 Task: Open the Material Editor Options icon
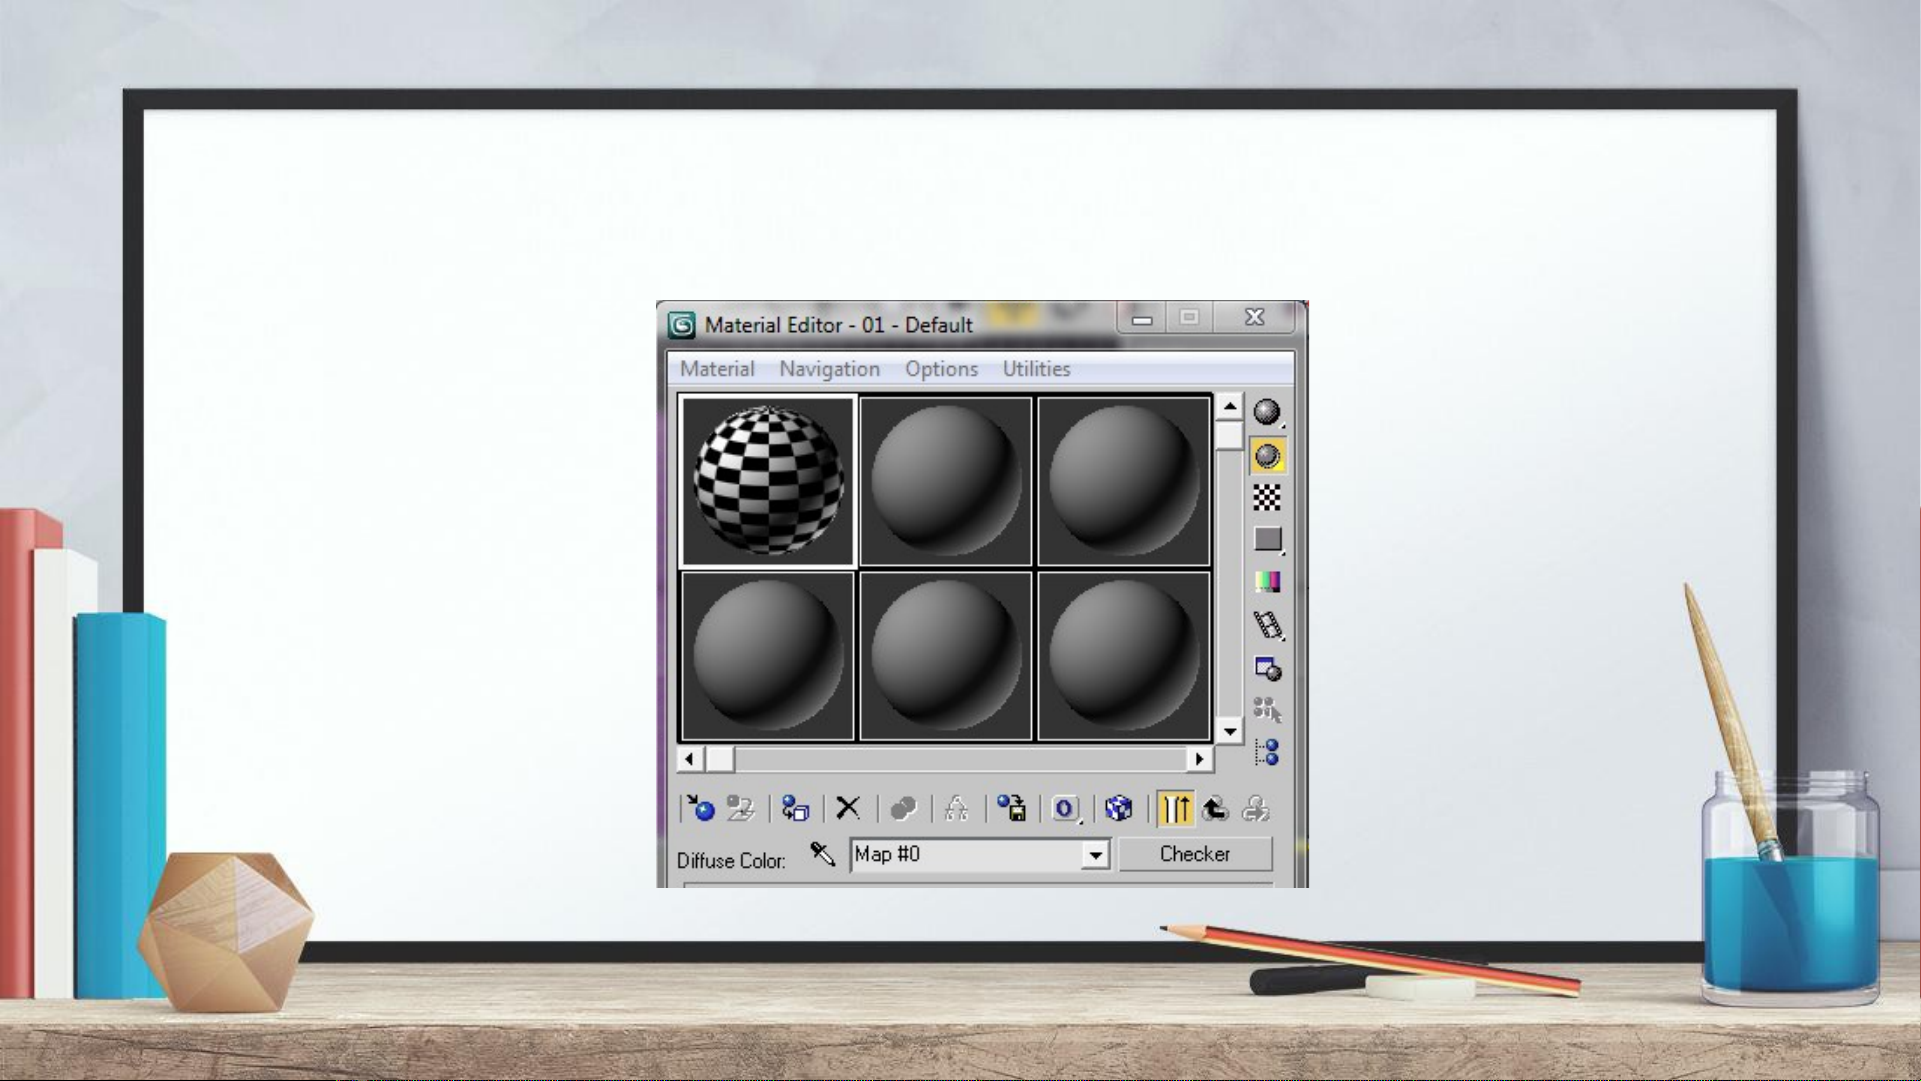click(x=1267, y=668)
